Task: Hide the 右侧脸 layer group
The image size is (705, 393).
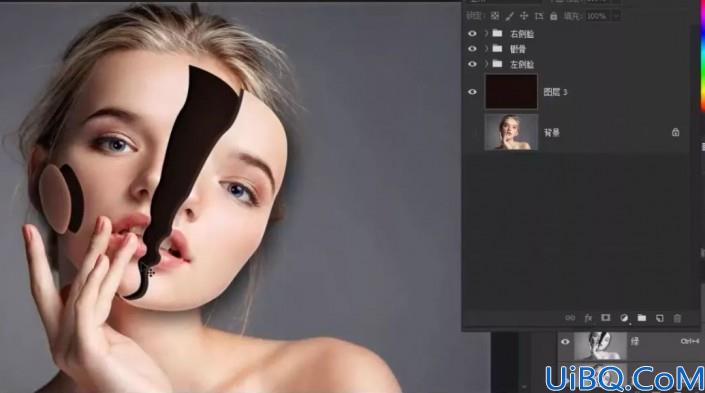Action: 472,34
